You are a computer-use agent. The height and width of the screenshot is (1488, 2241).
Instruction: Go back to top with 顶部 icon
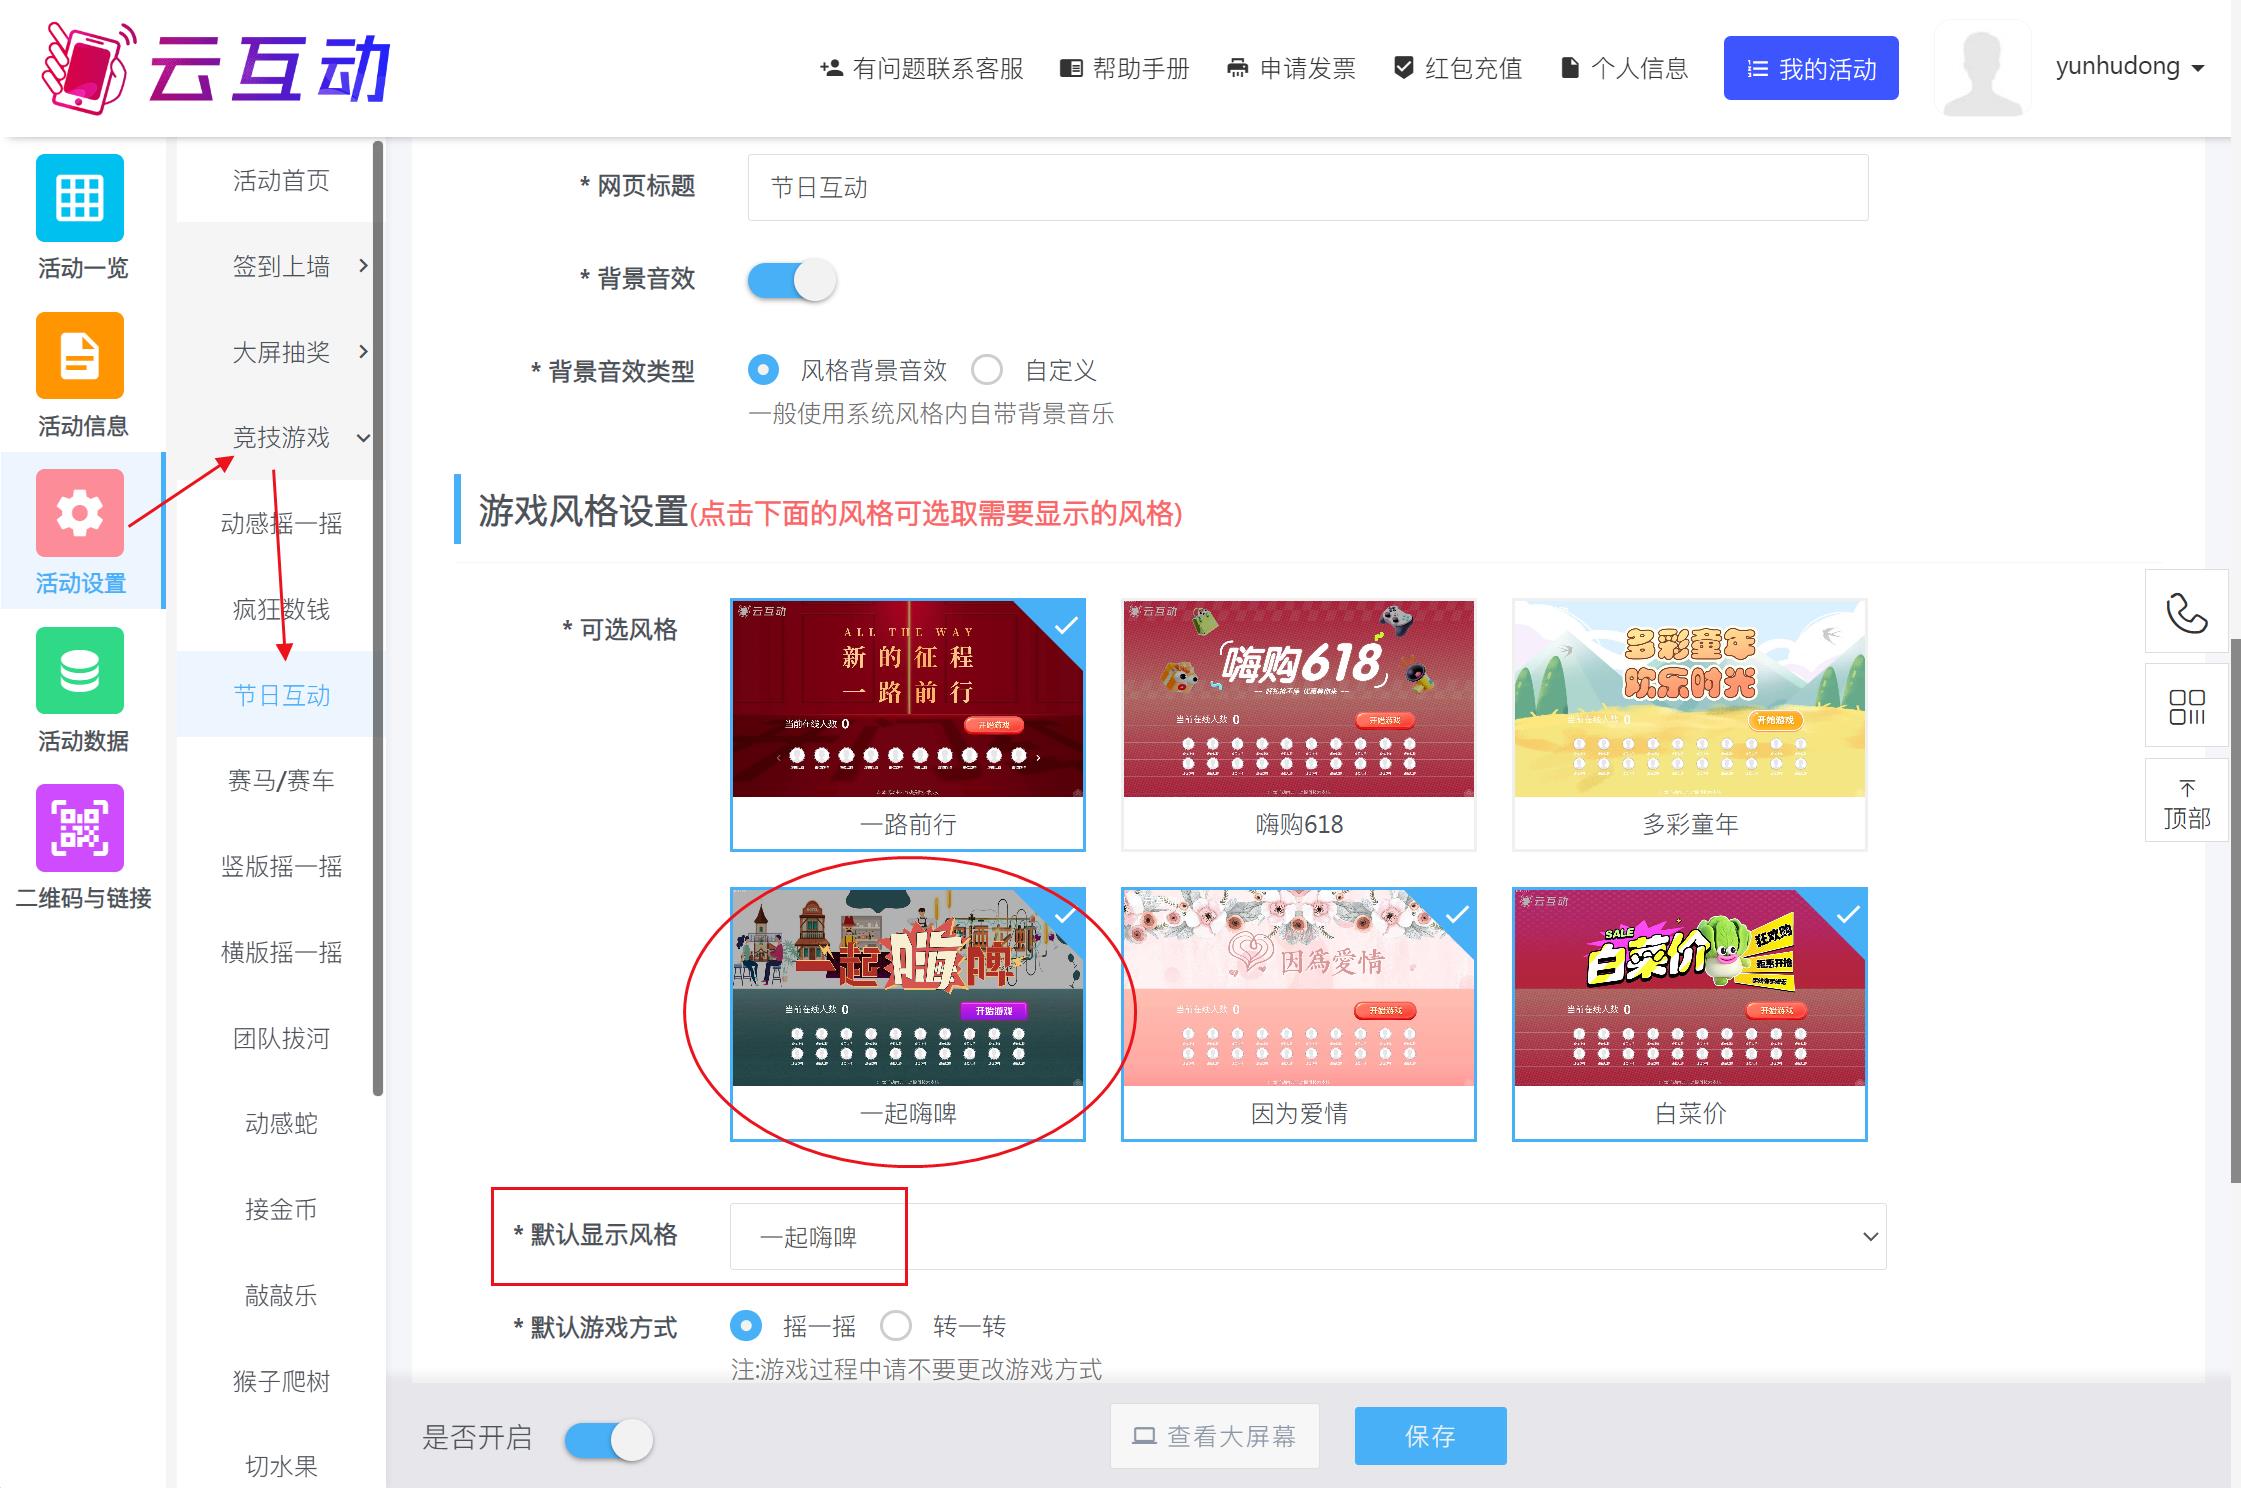(x=2186, y=804)
